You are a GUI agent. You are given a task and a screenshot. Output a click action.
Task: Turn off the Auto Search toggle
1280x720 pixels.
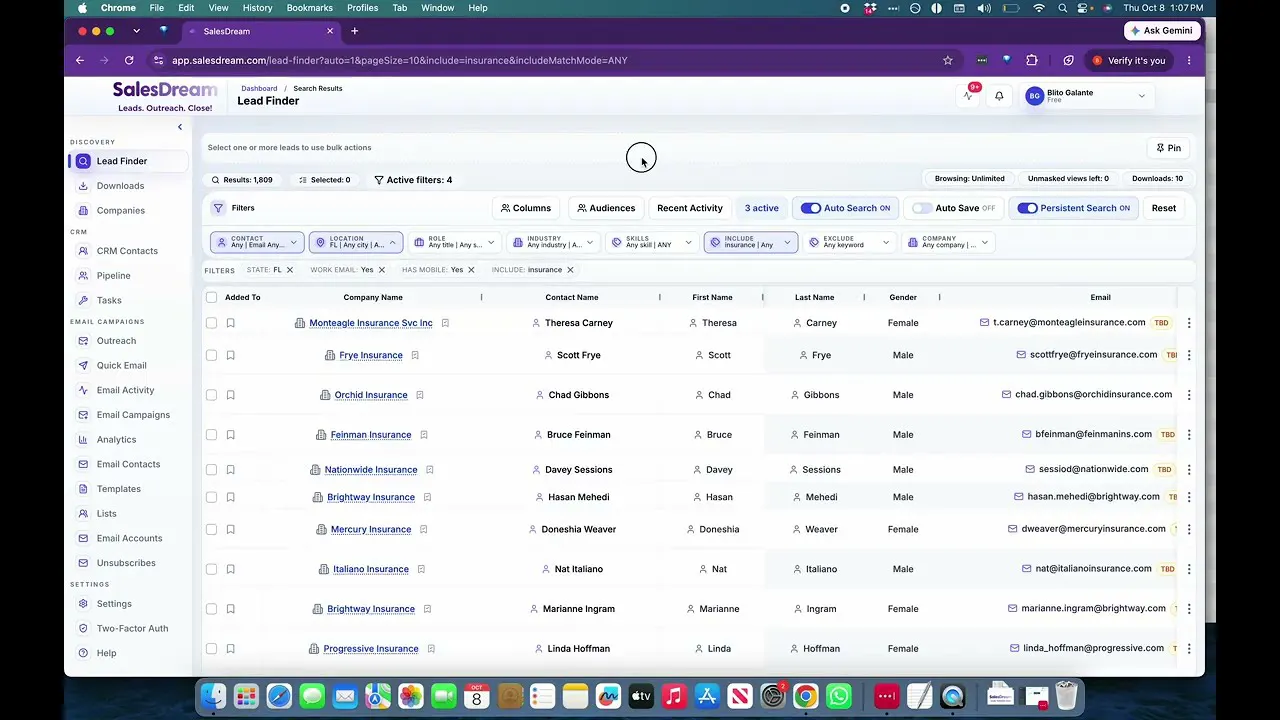811,208
